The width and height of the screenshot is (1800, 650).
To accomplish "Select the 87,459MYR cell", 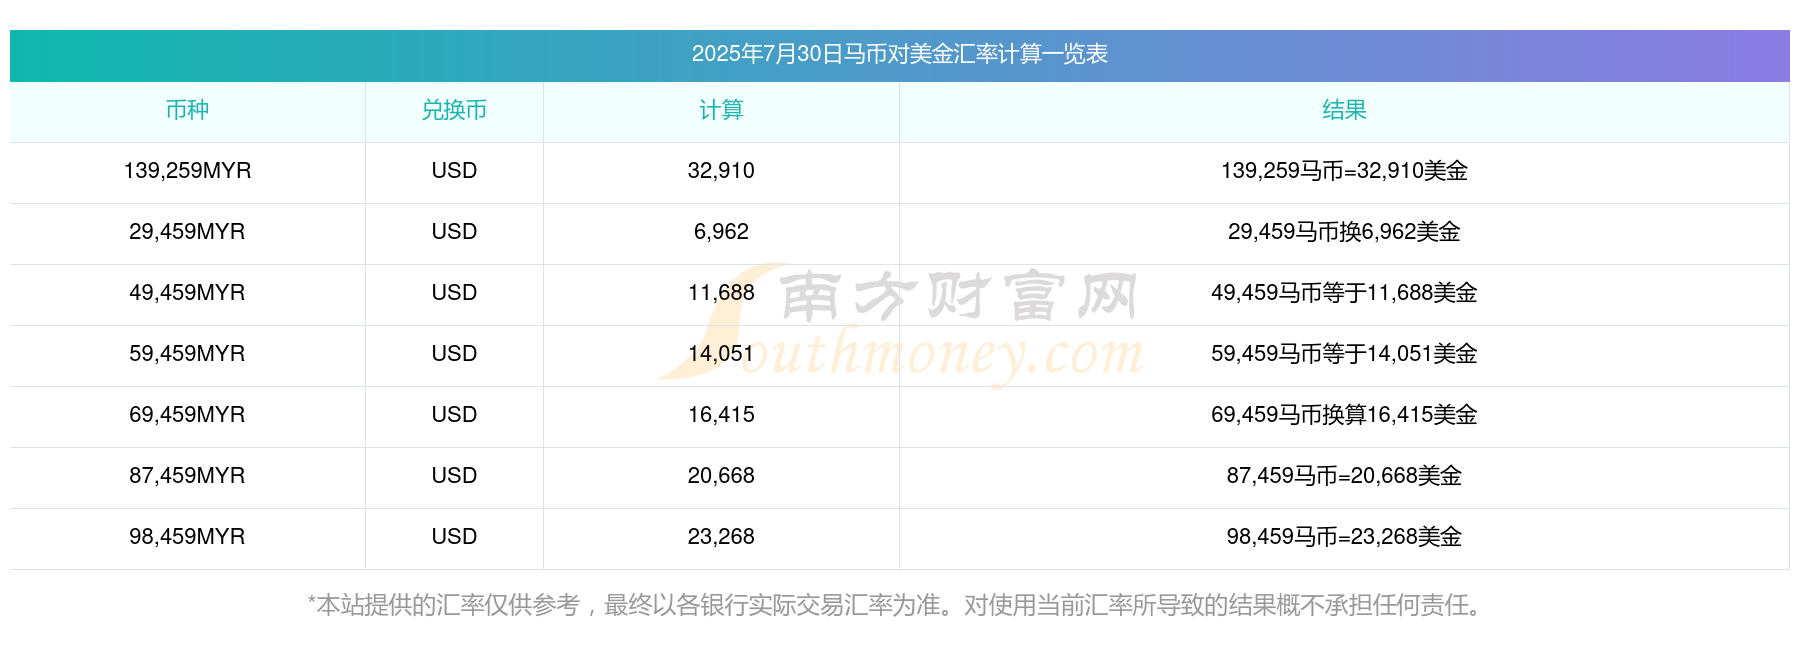I will point(187,476).
